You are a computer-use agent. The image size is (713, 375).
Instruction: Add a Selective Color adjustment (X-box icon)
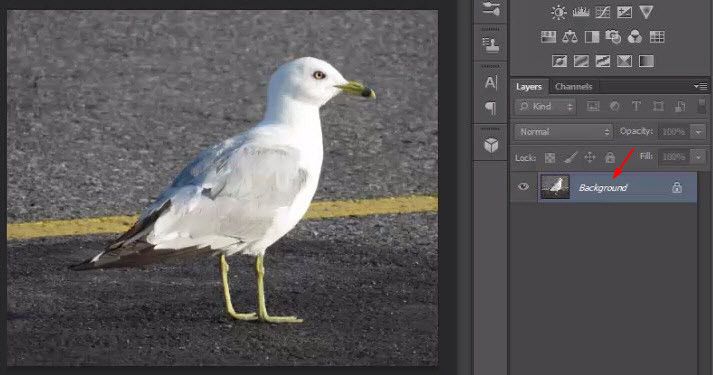coord(624,61)
